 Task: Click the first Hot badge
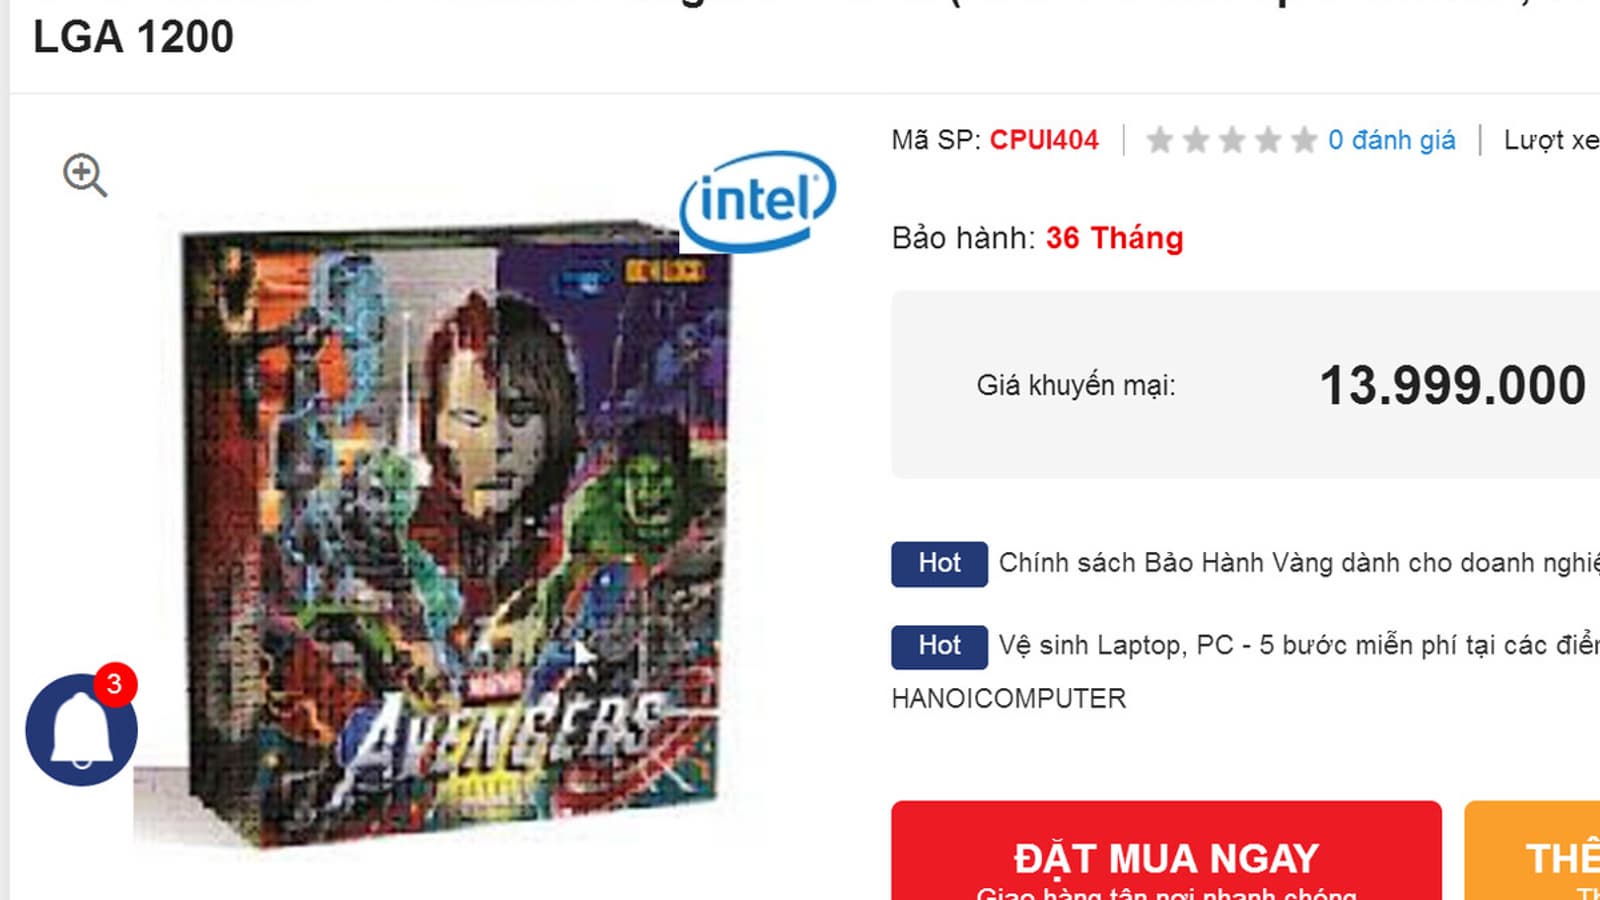coord(939,564)
